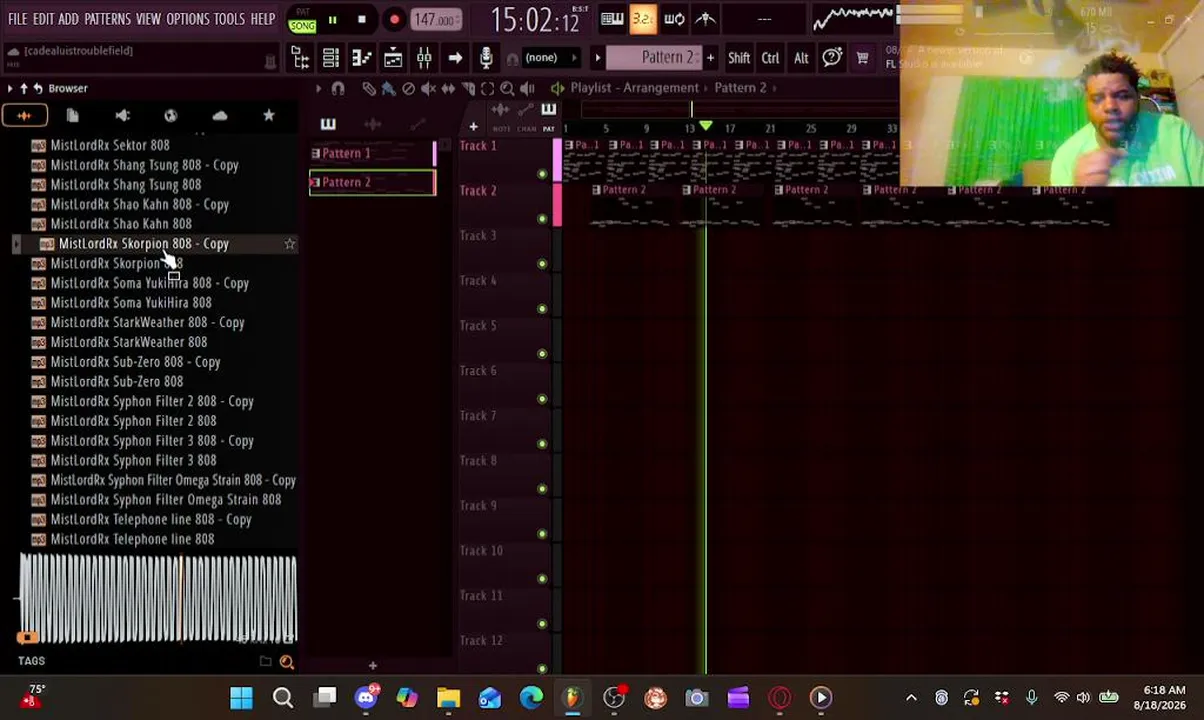Viewport: 1204px width, 720px height.
Task: Mute Track 5 with its green dot
Action: 542,354
